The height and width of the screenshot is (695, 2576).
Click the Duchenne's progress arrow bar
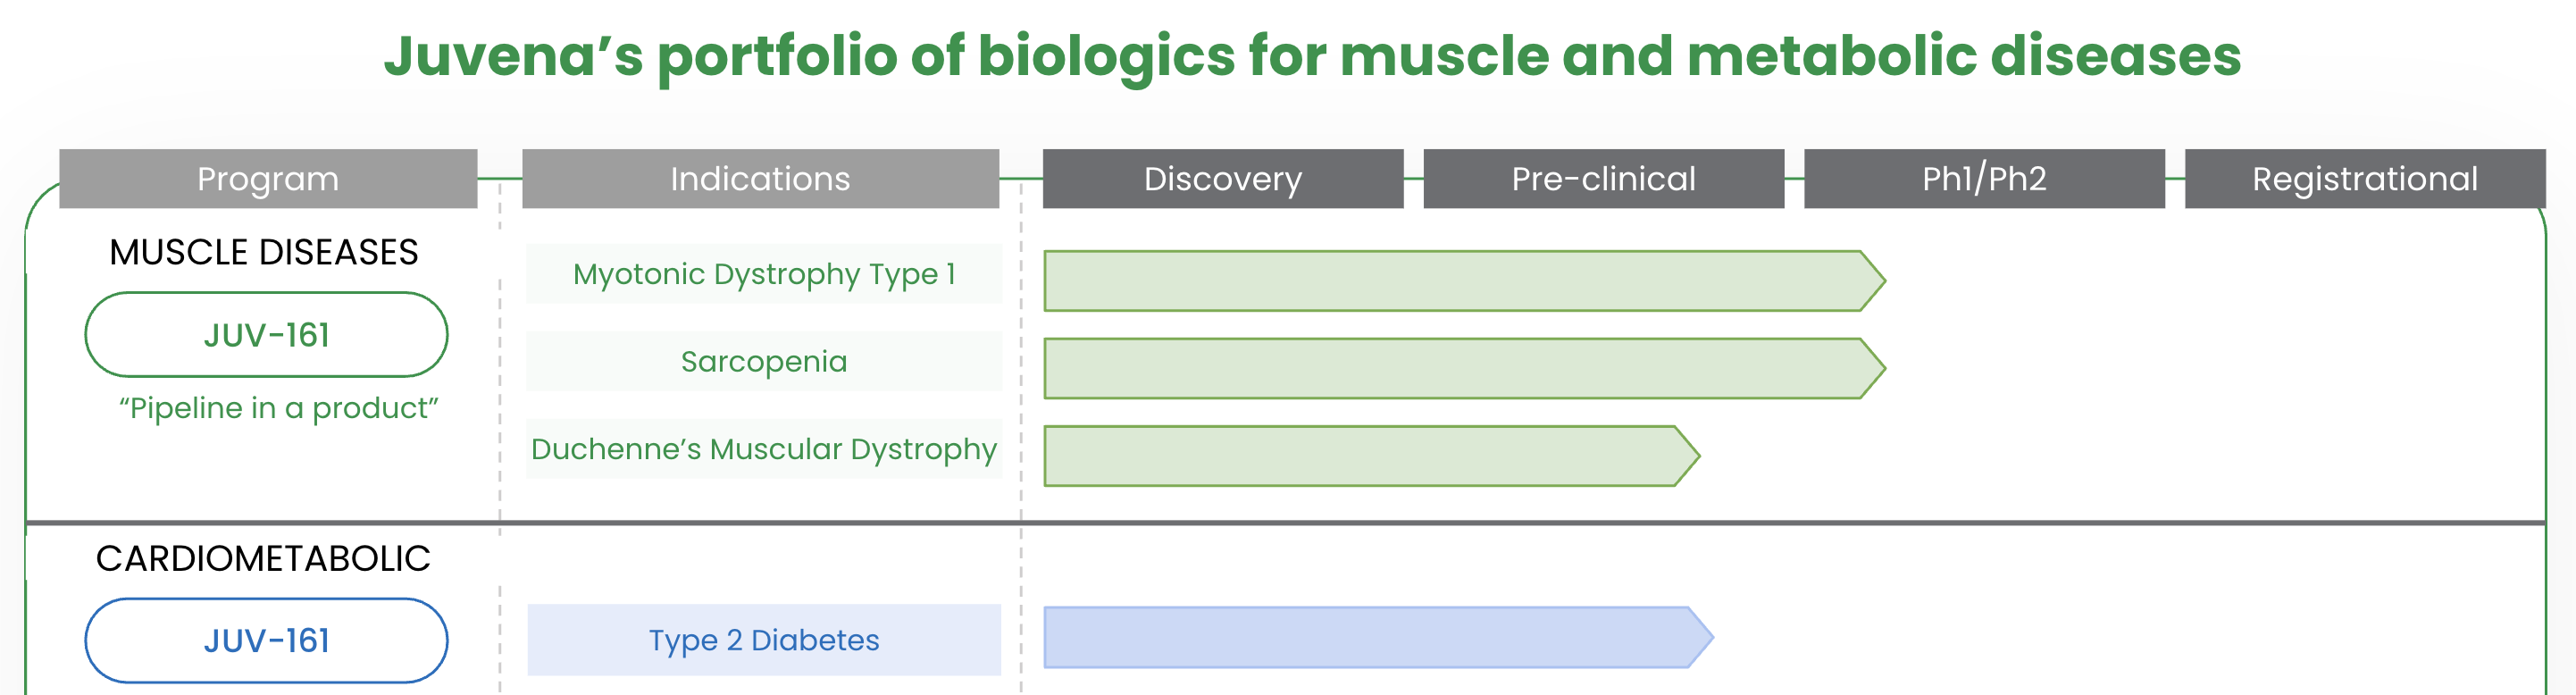1371,456
